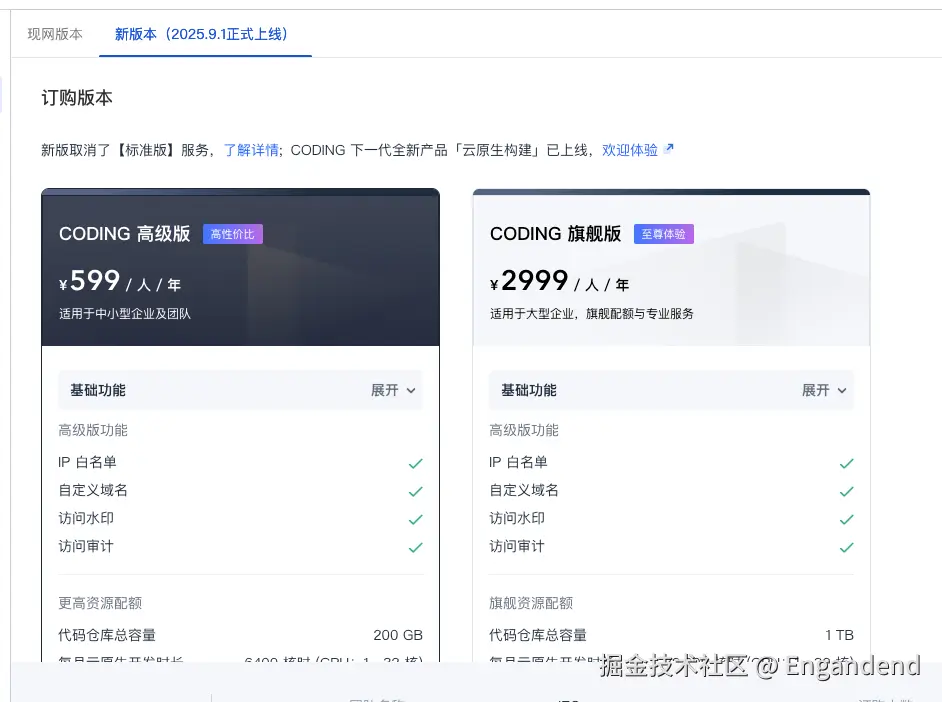Click the 展开 chevron in 旗舰版 card
942x702 pixels.
click(x=842, y=390)
